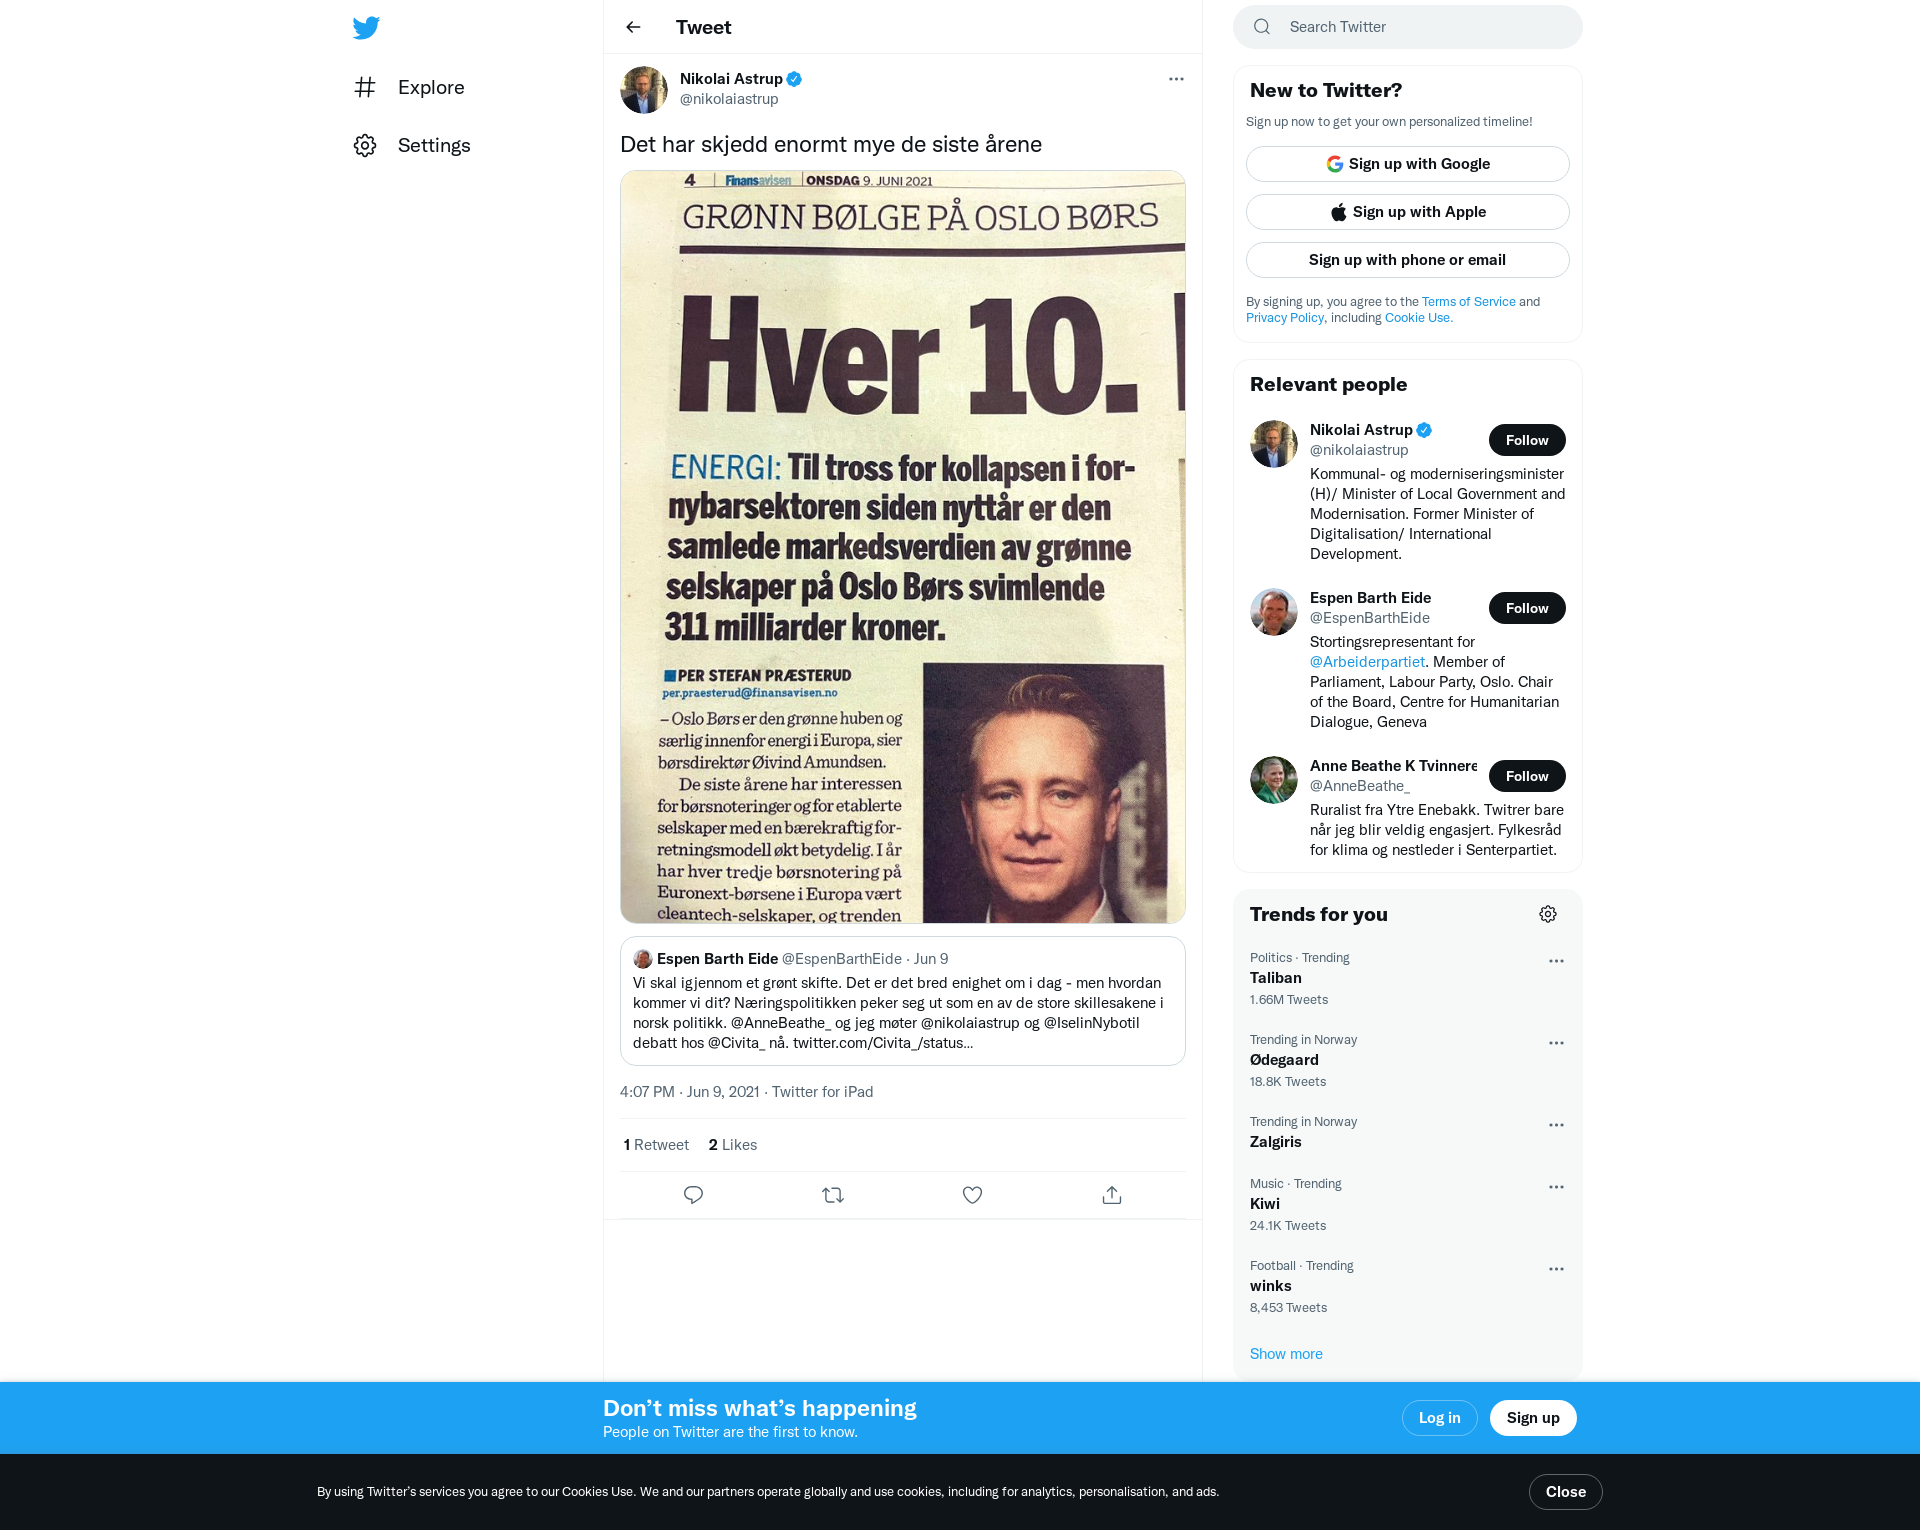1920x1530 pixels.
Task: Click the @nikolaiastrup handle in tweet header
Action: point(729,99)
